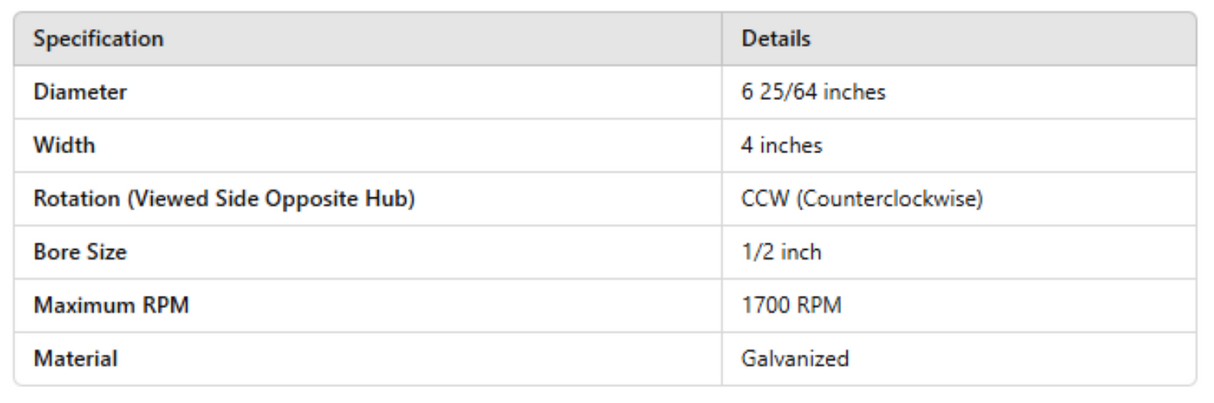1214x403 pixels.
Task: Click the 'CCW' abbreviation text
Action: coord(764,199)
